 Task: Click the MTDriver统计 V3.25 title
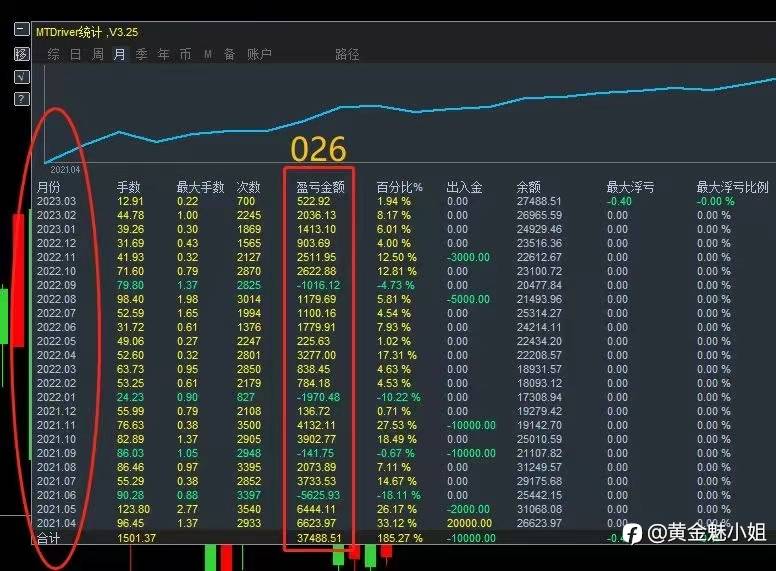click(x=87, y=33)
